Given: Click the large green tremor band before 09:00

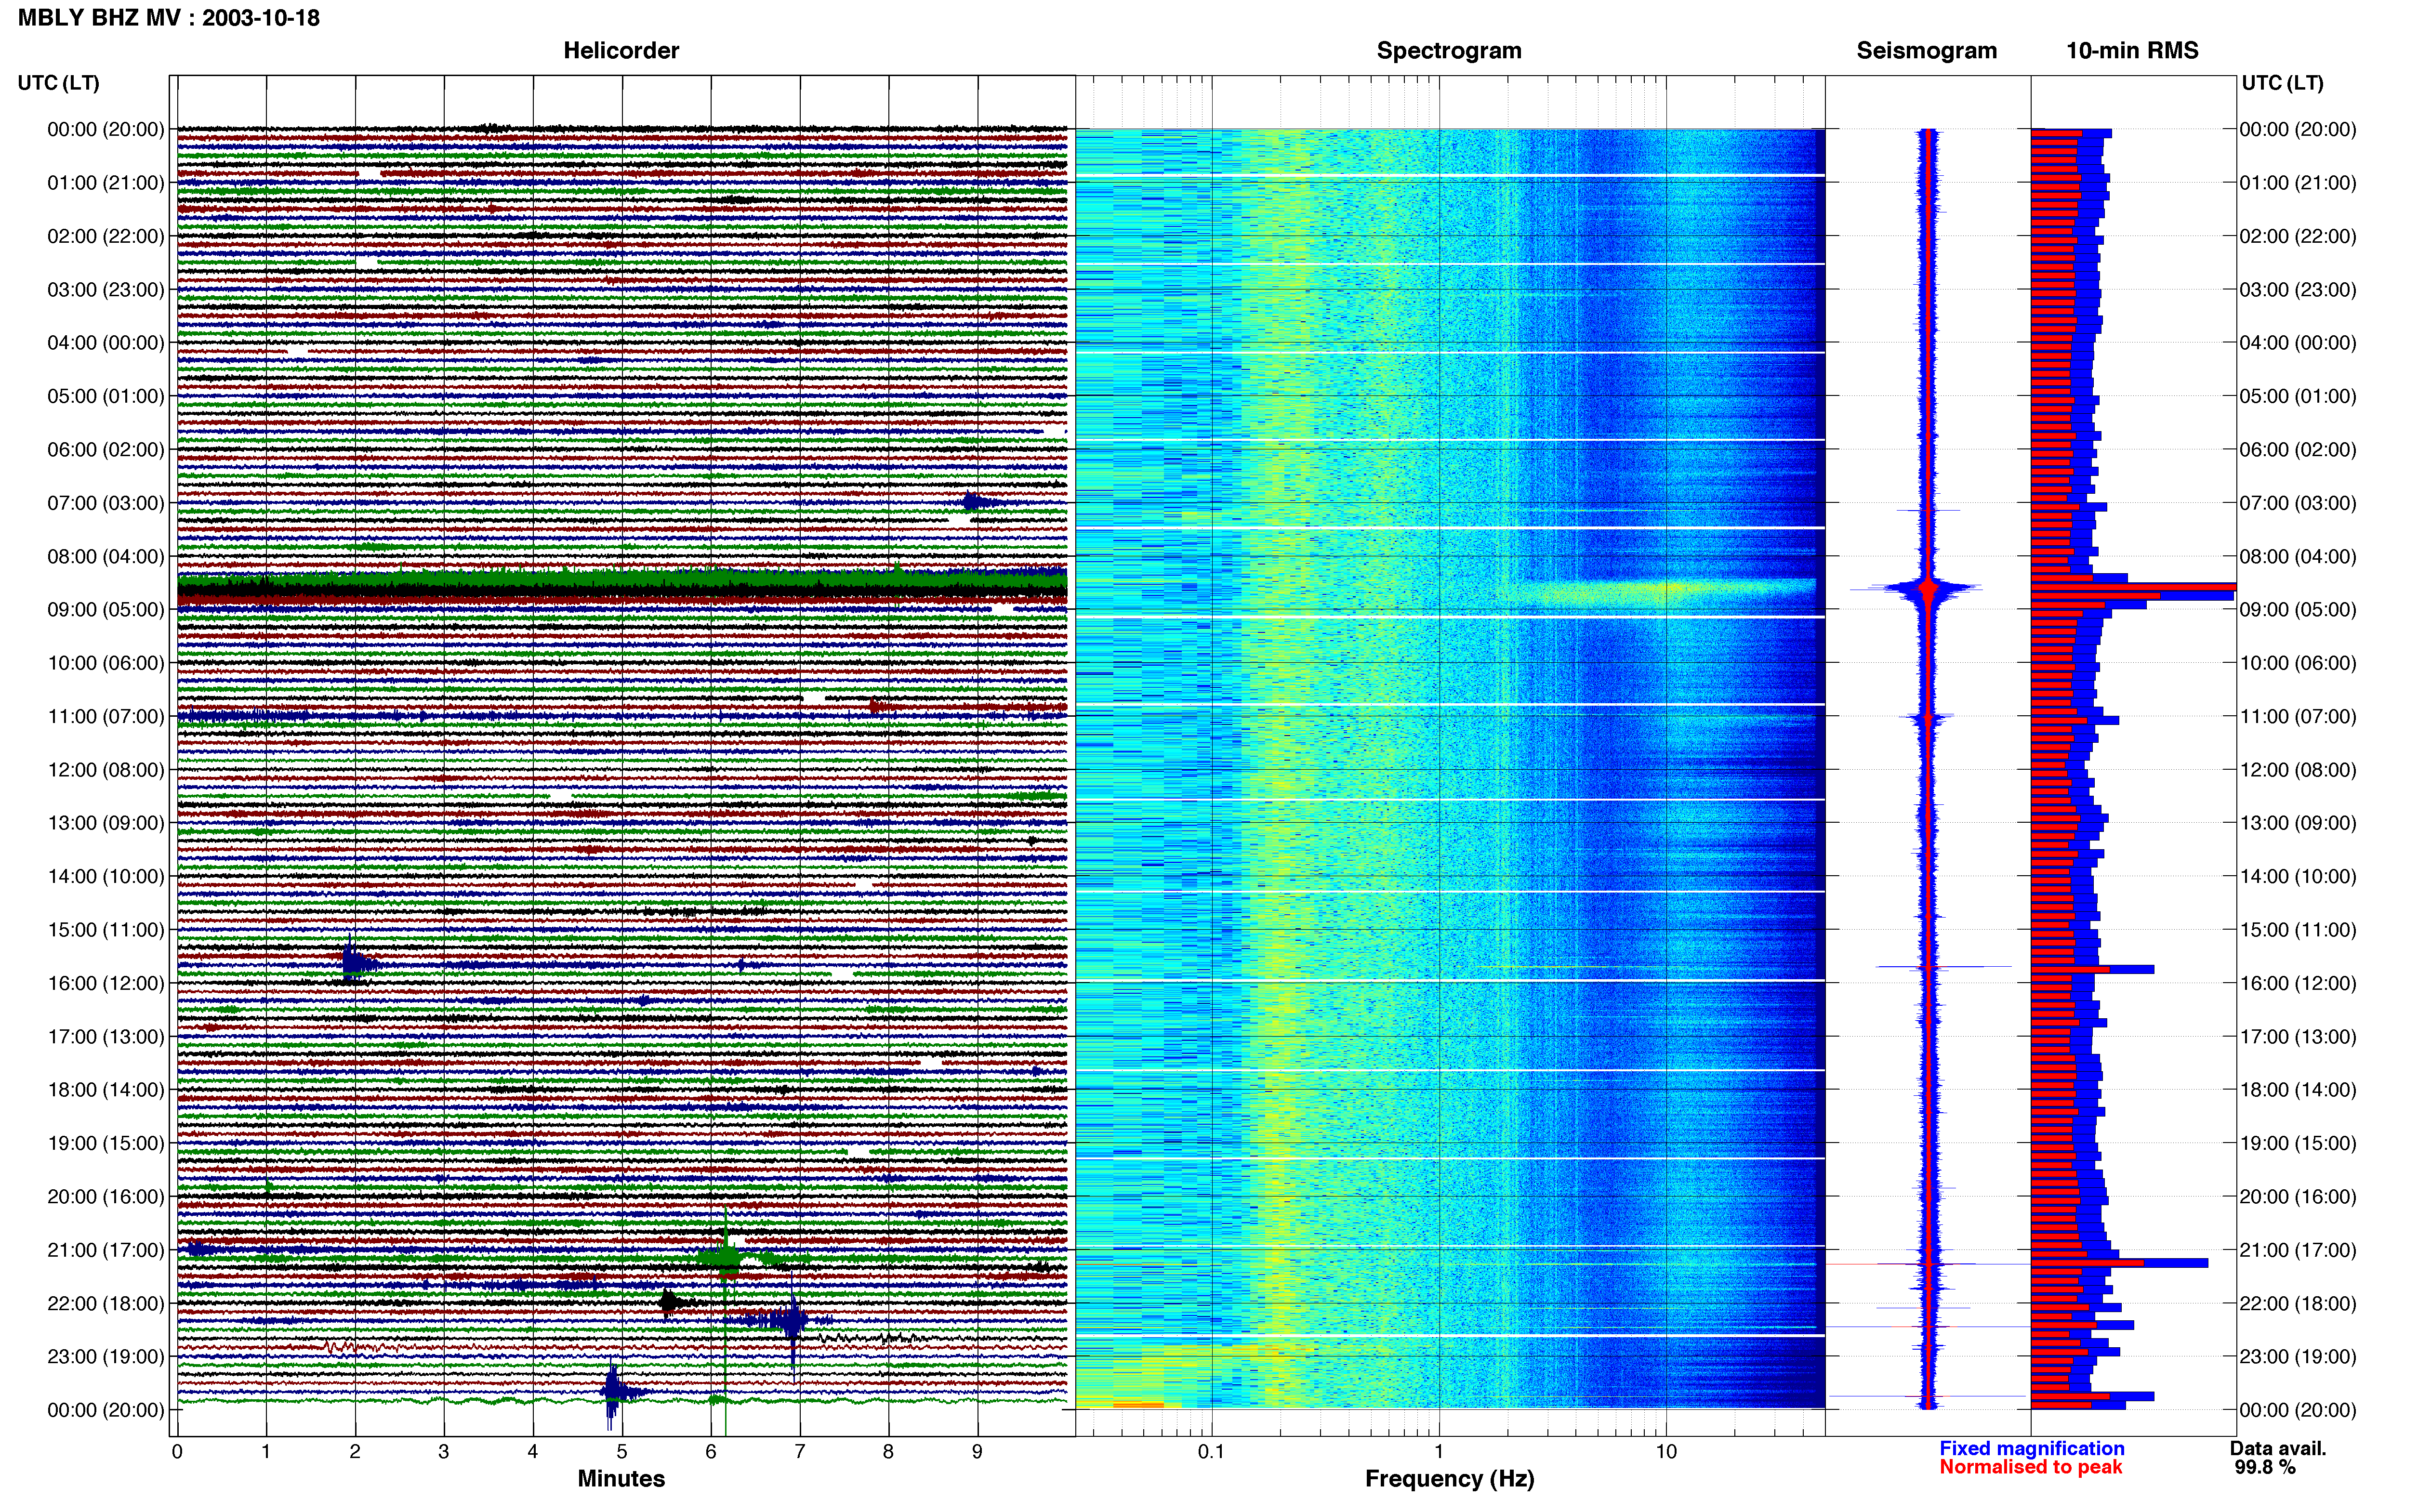Looking at the screenshot, I should pos(622,581).
